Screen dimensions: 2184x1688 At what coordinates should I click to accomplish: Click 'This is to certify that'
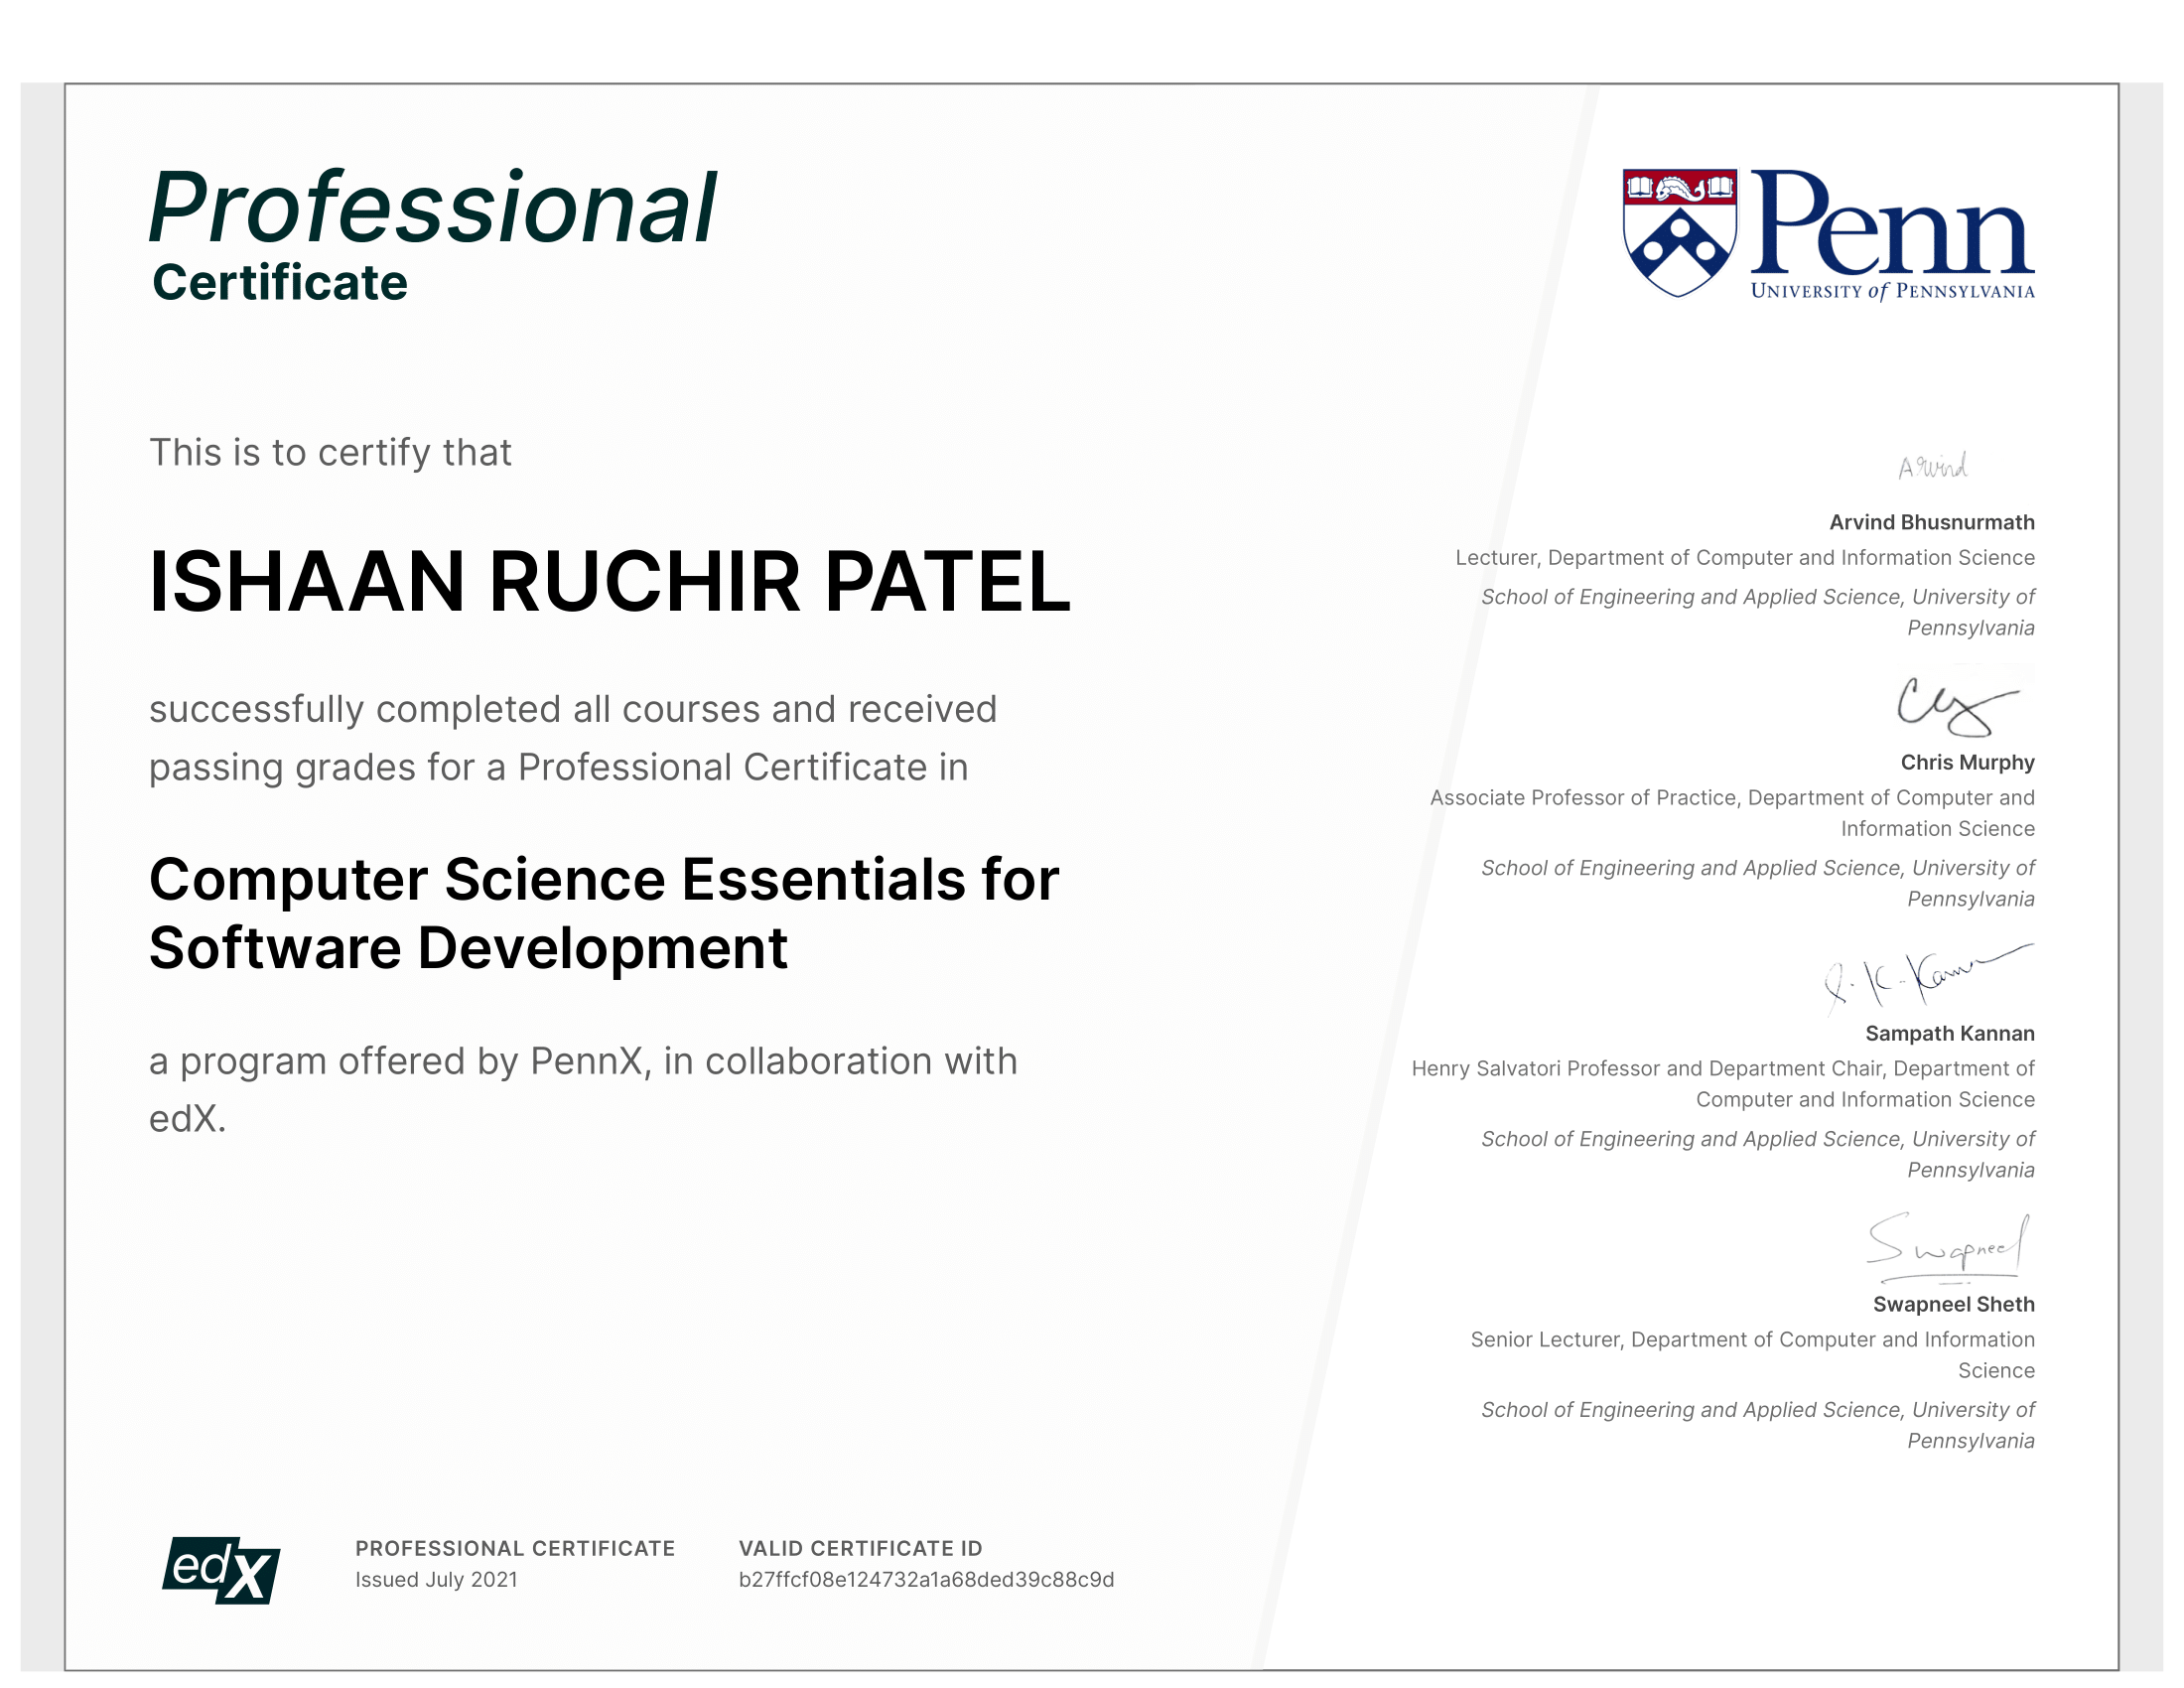coord(330,452)
